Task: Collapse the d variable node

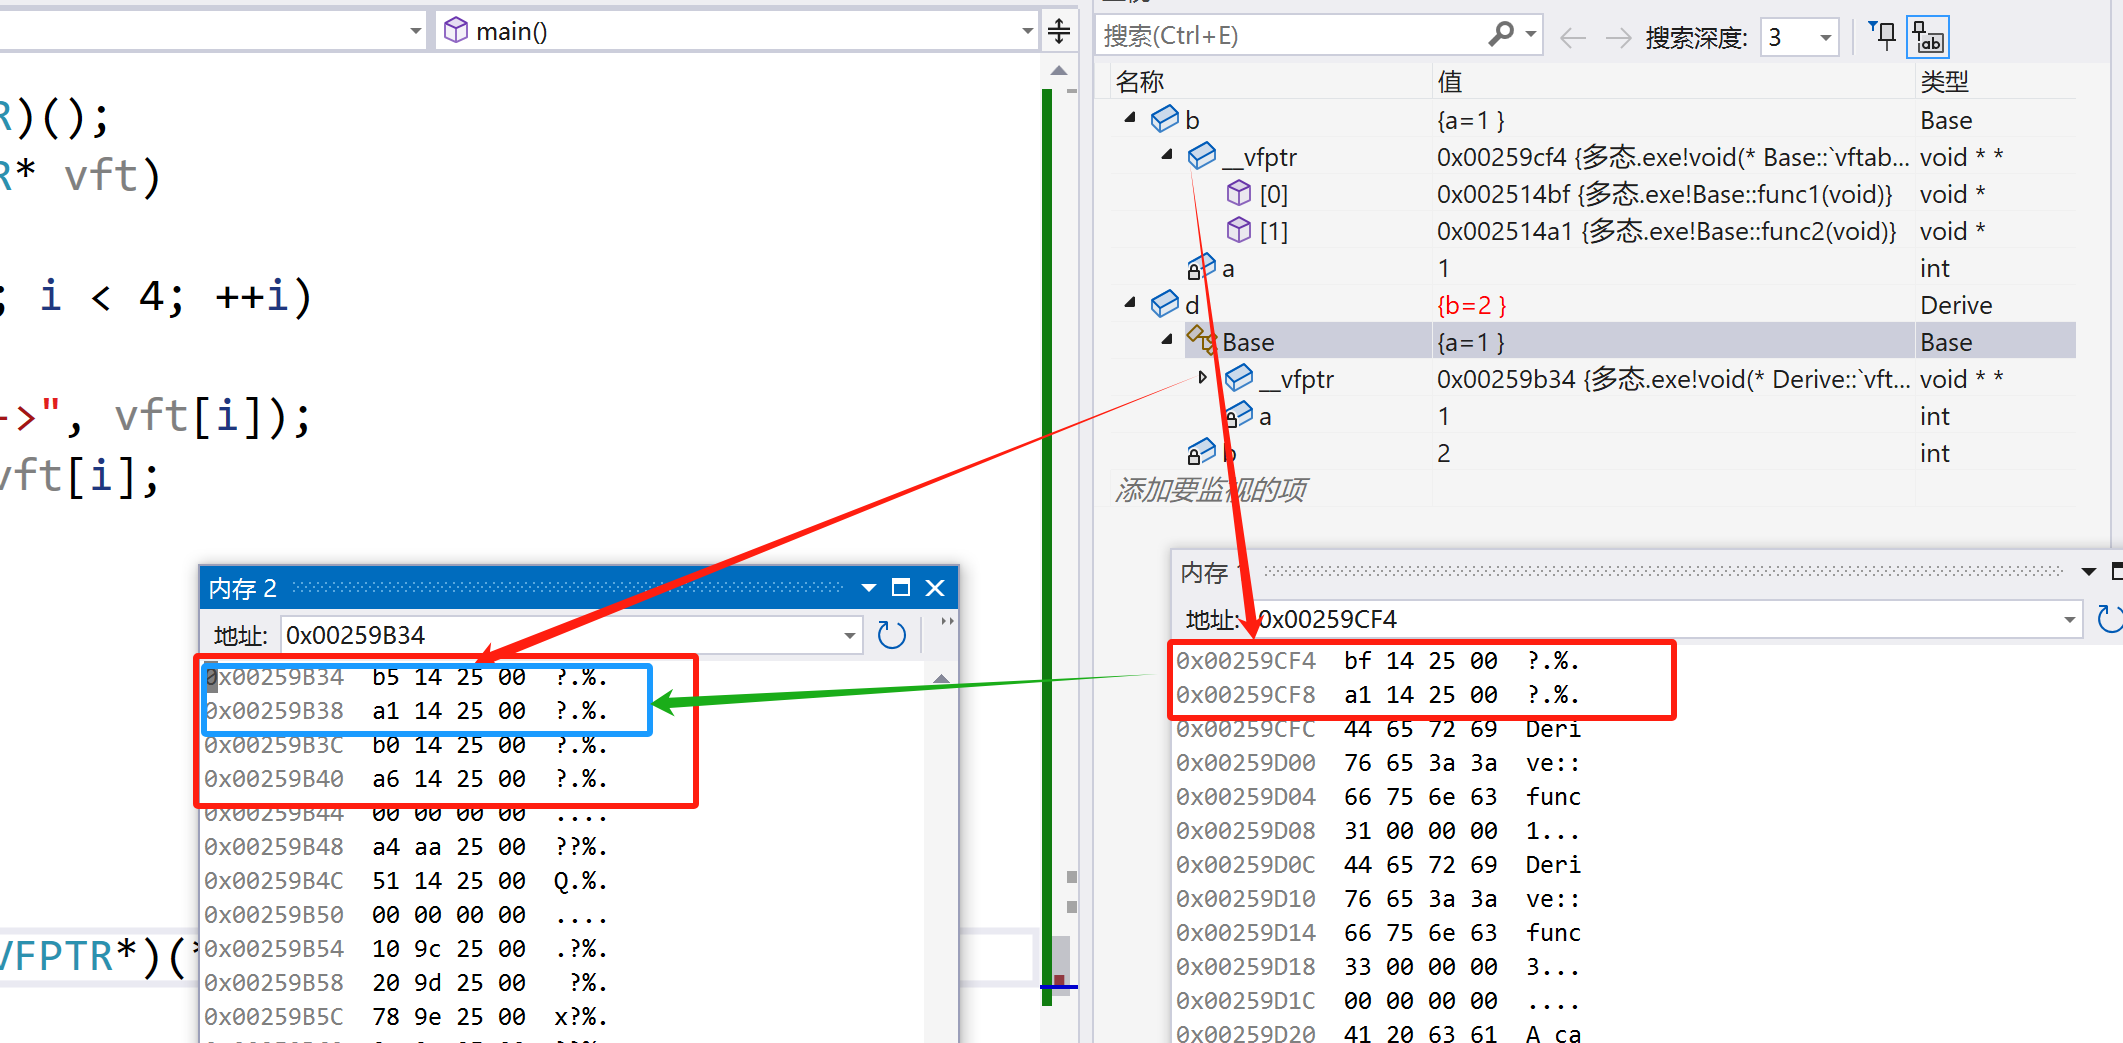Action: (x=1130, y=303)
